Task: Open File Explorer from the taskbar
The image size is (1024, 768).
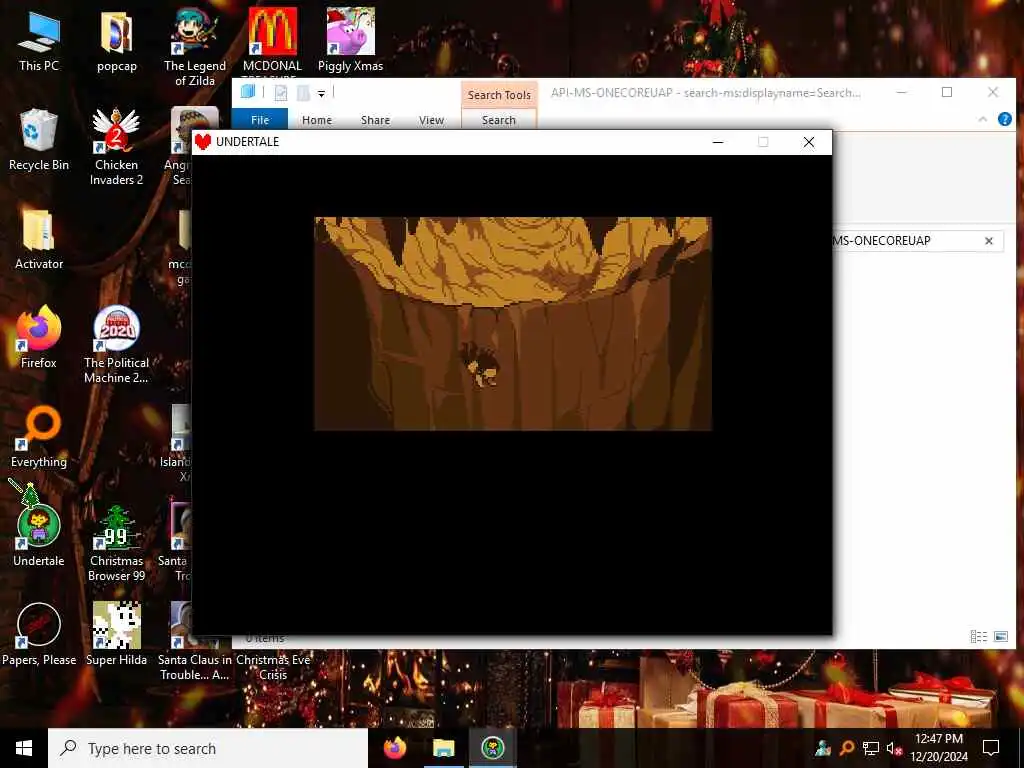Action: point(443,748)
